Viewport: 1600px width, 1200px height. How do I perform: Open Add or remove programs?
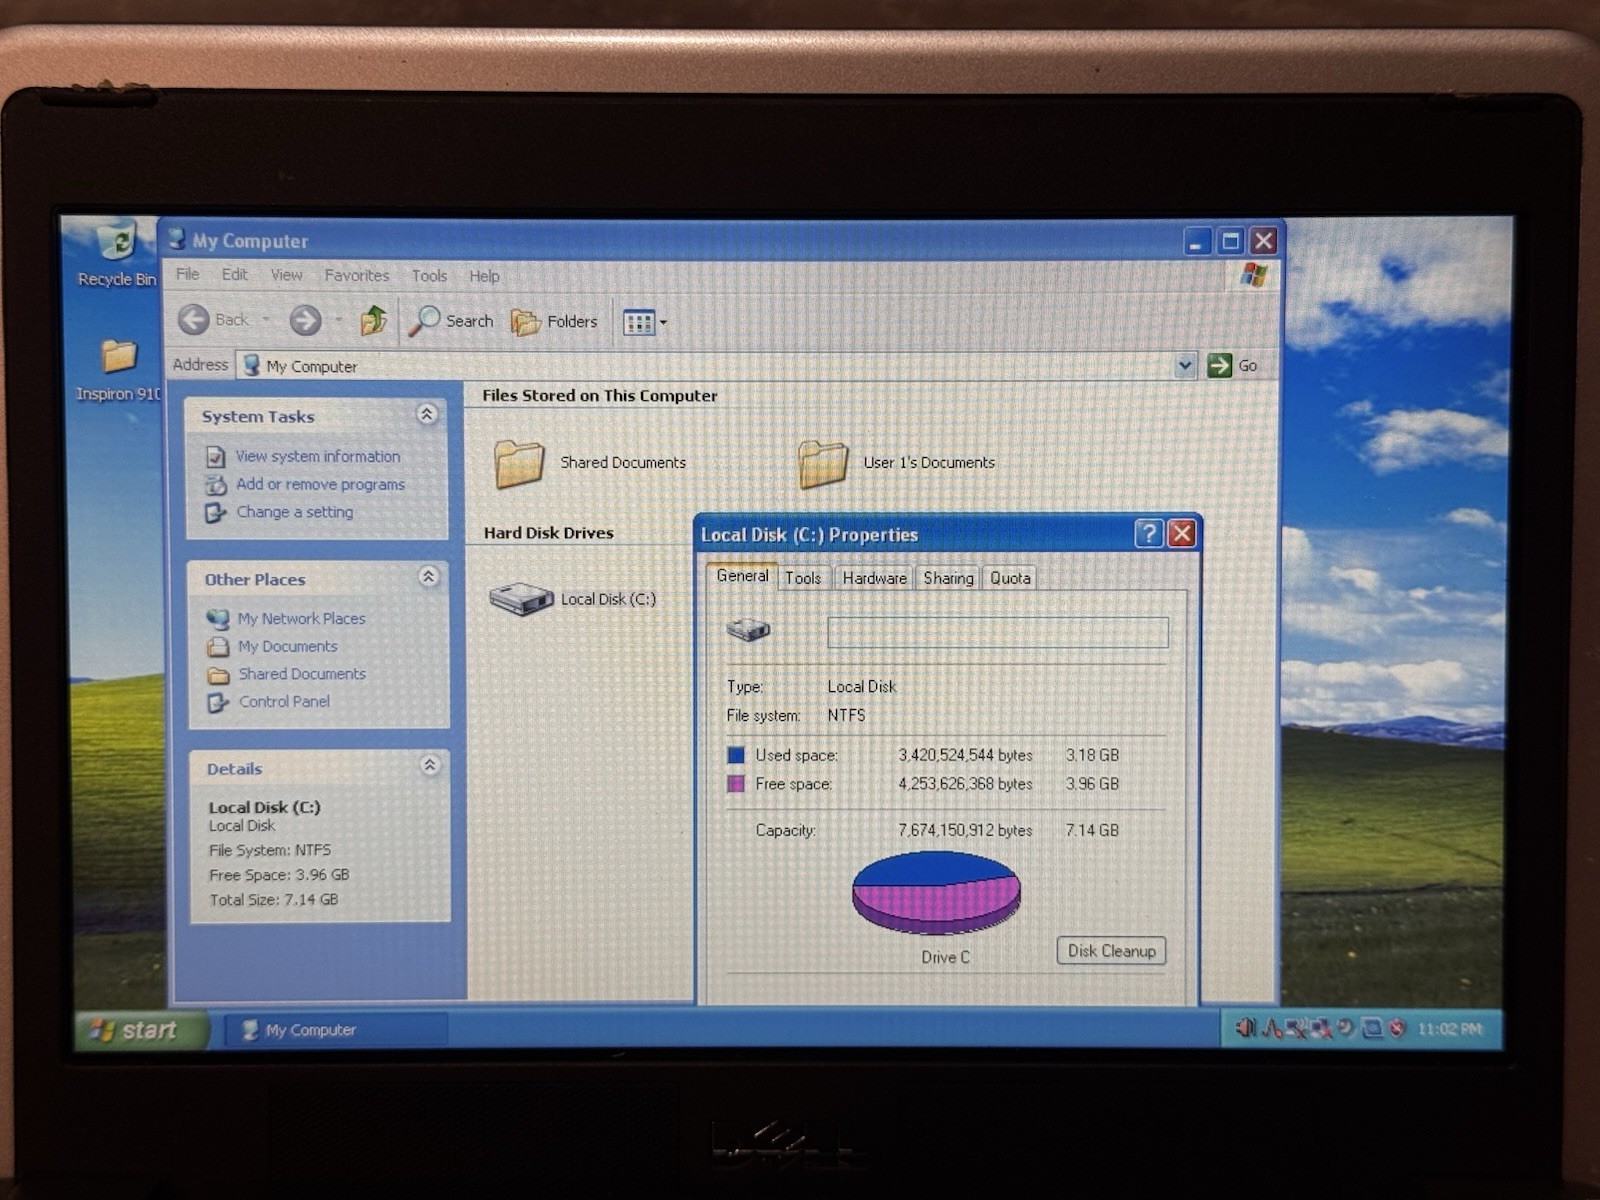point(320,484)
